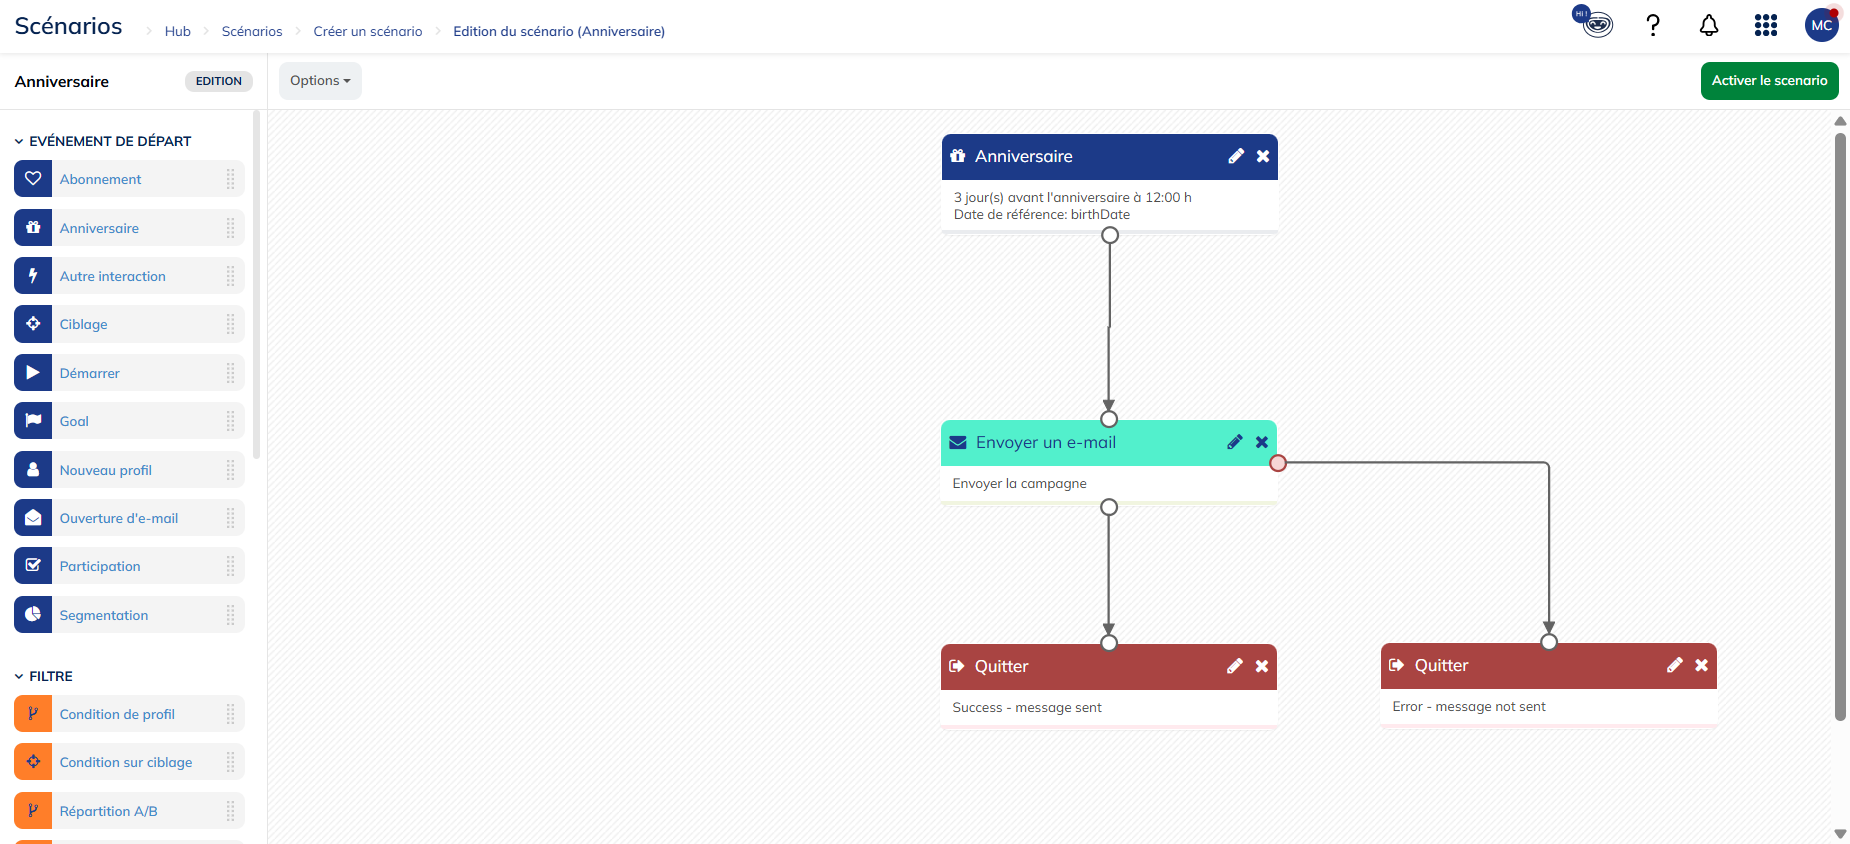Screen dimensions: 1850x844
Task: Click Activer le scenario button
Action: 1769,81
